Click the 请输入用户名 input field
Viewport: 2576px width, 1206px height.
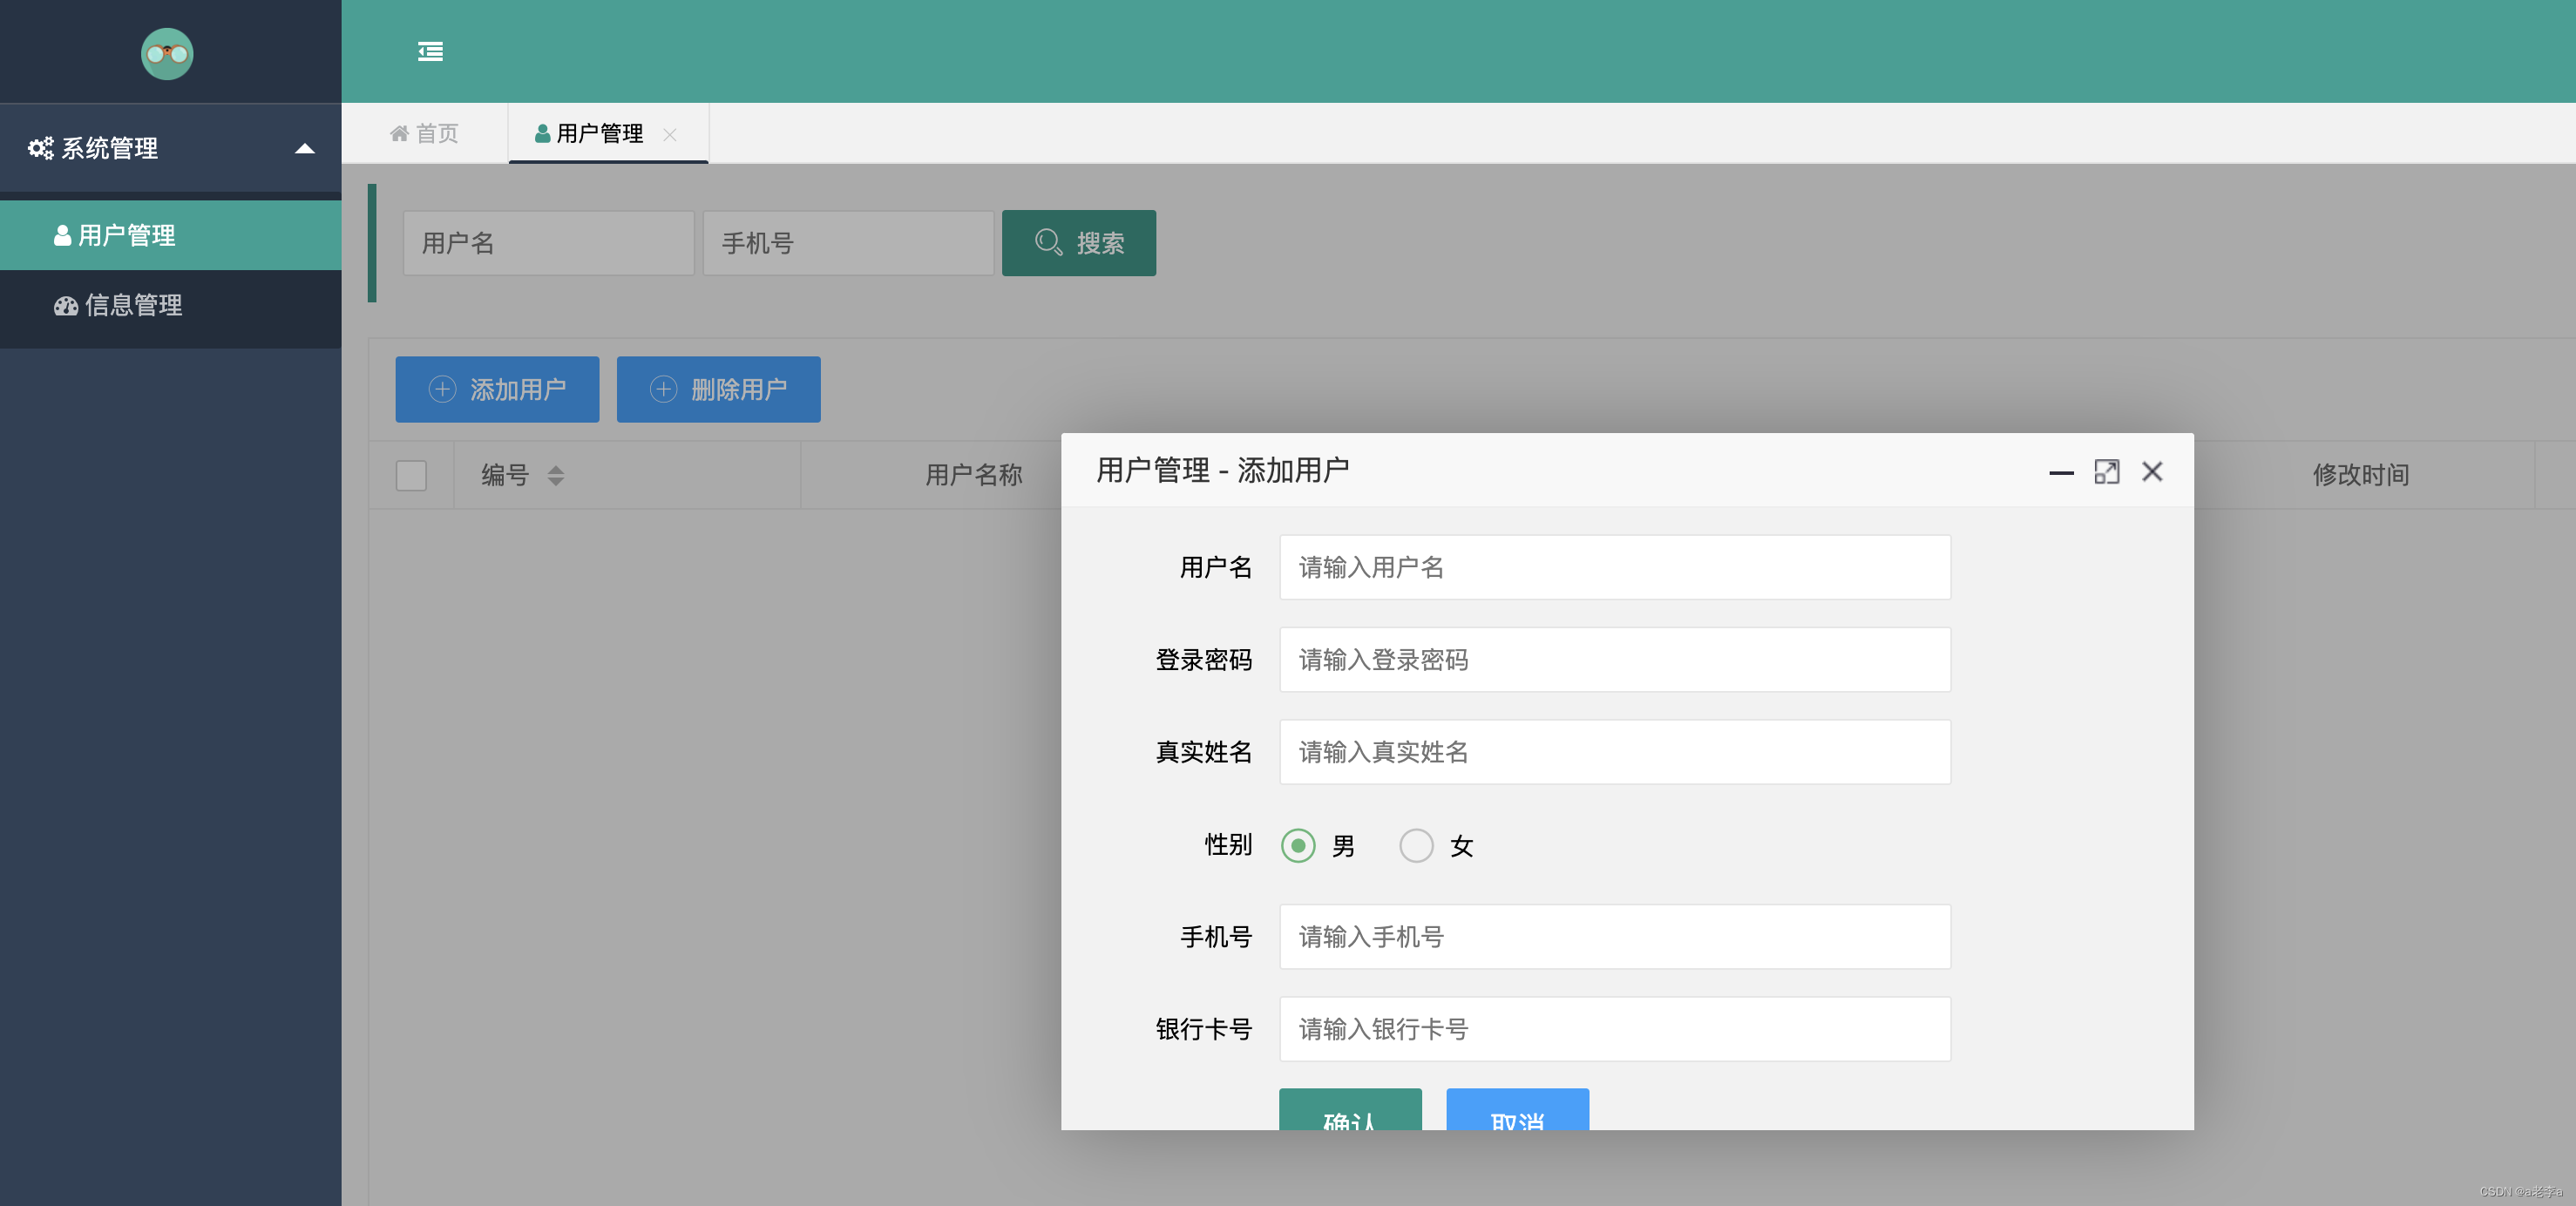[1614, 568]
